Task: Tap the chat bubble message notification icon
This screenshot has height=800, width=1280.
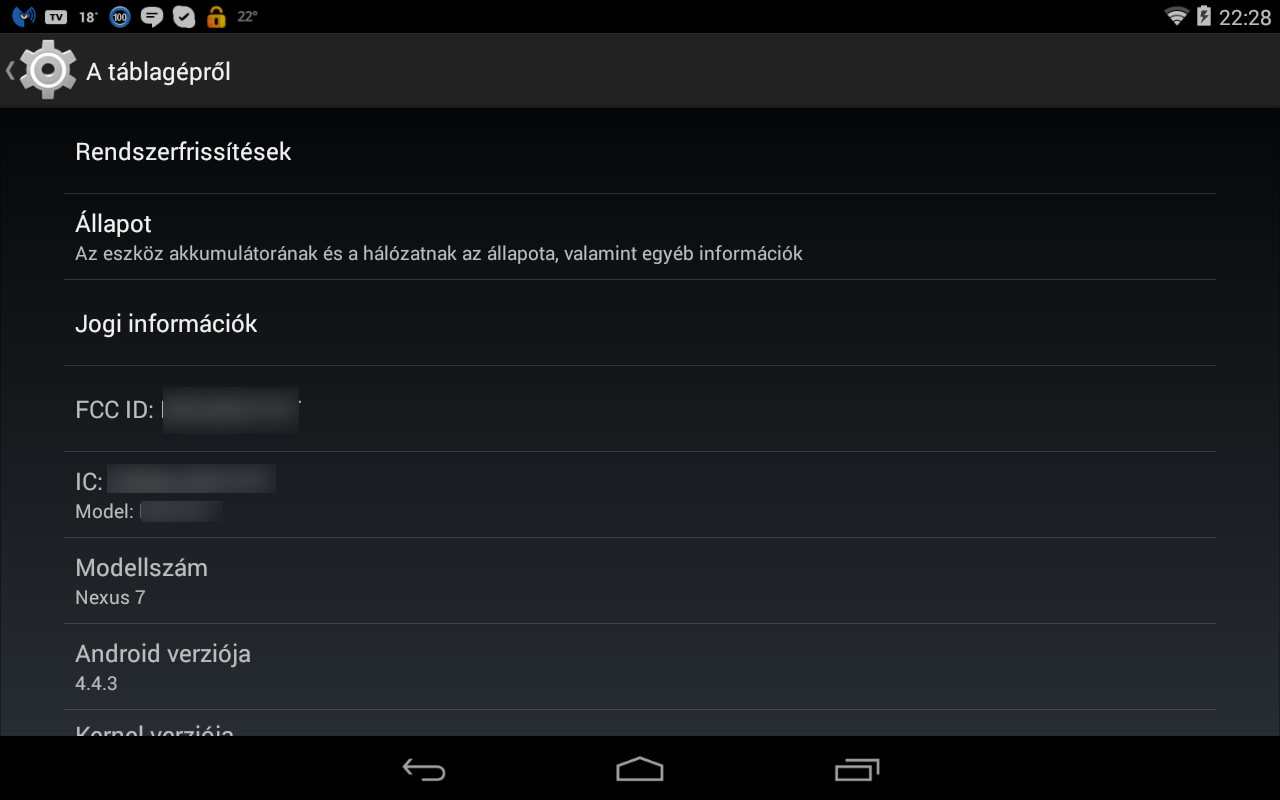Action: (x=152, y=17)
